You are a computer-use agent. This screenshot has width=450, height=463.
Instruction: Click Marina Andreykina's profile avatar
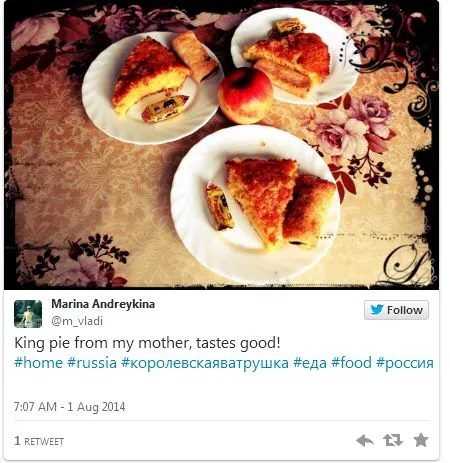28,314
